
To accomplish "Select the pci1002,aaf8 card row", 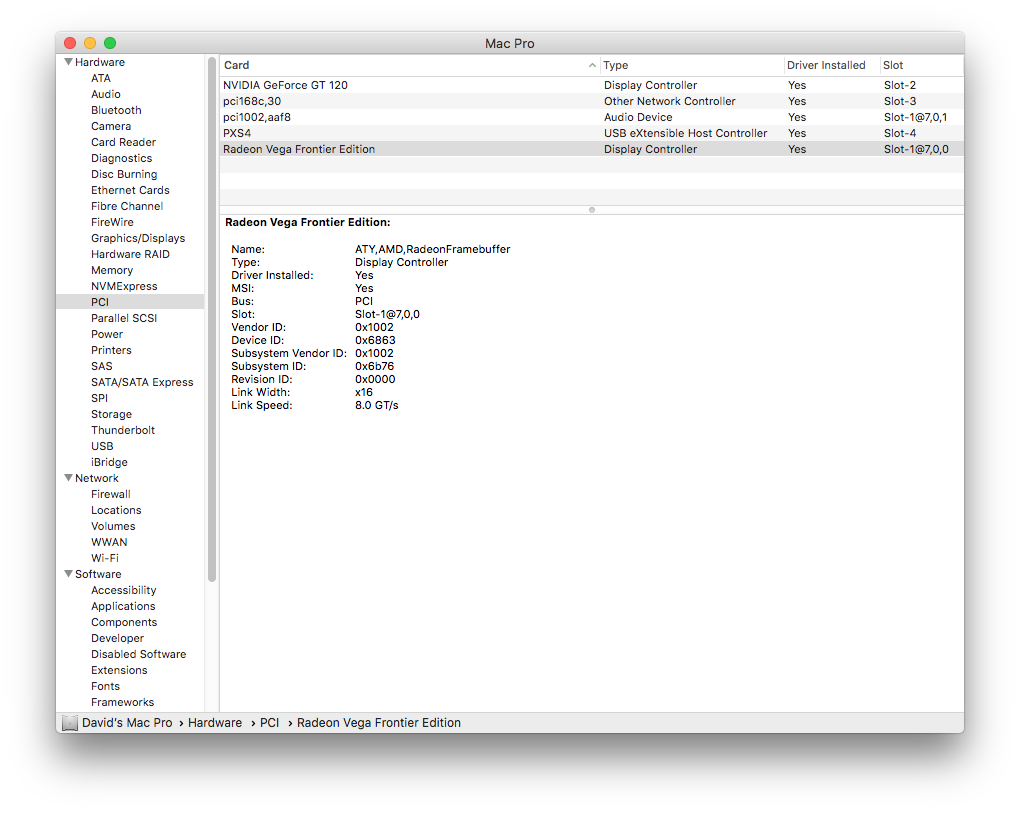I will [x=592, y=117].
